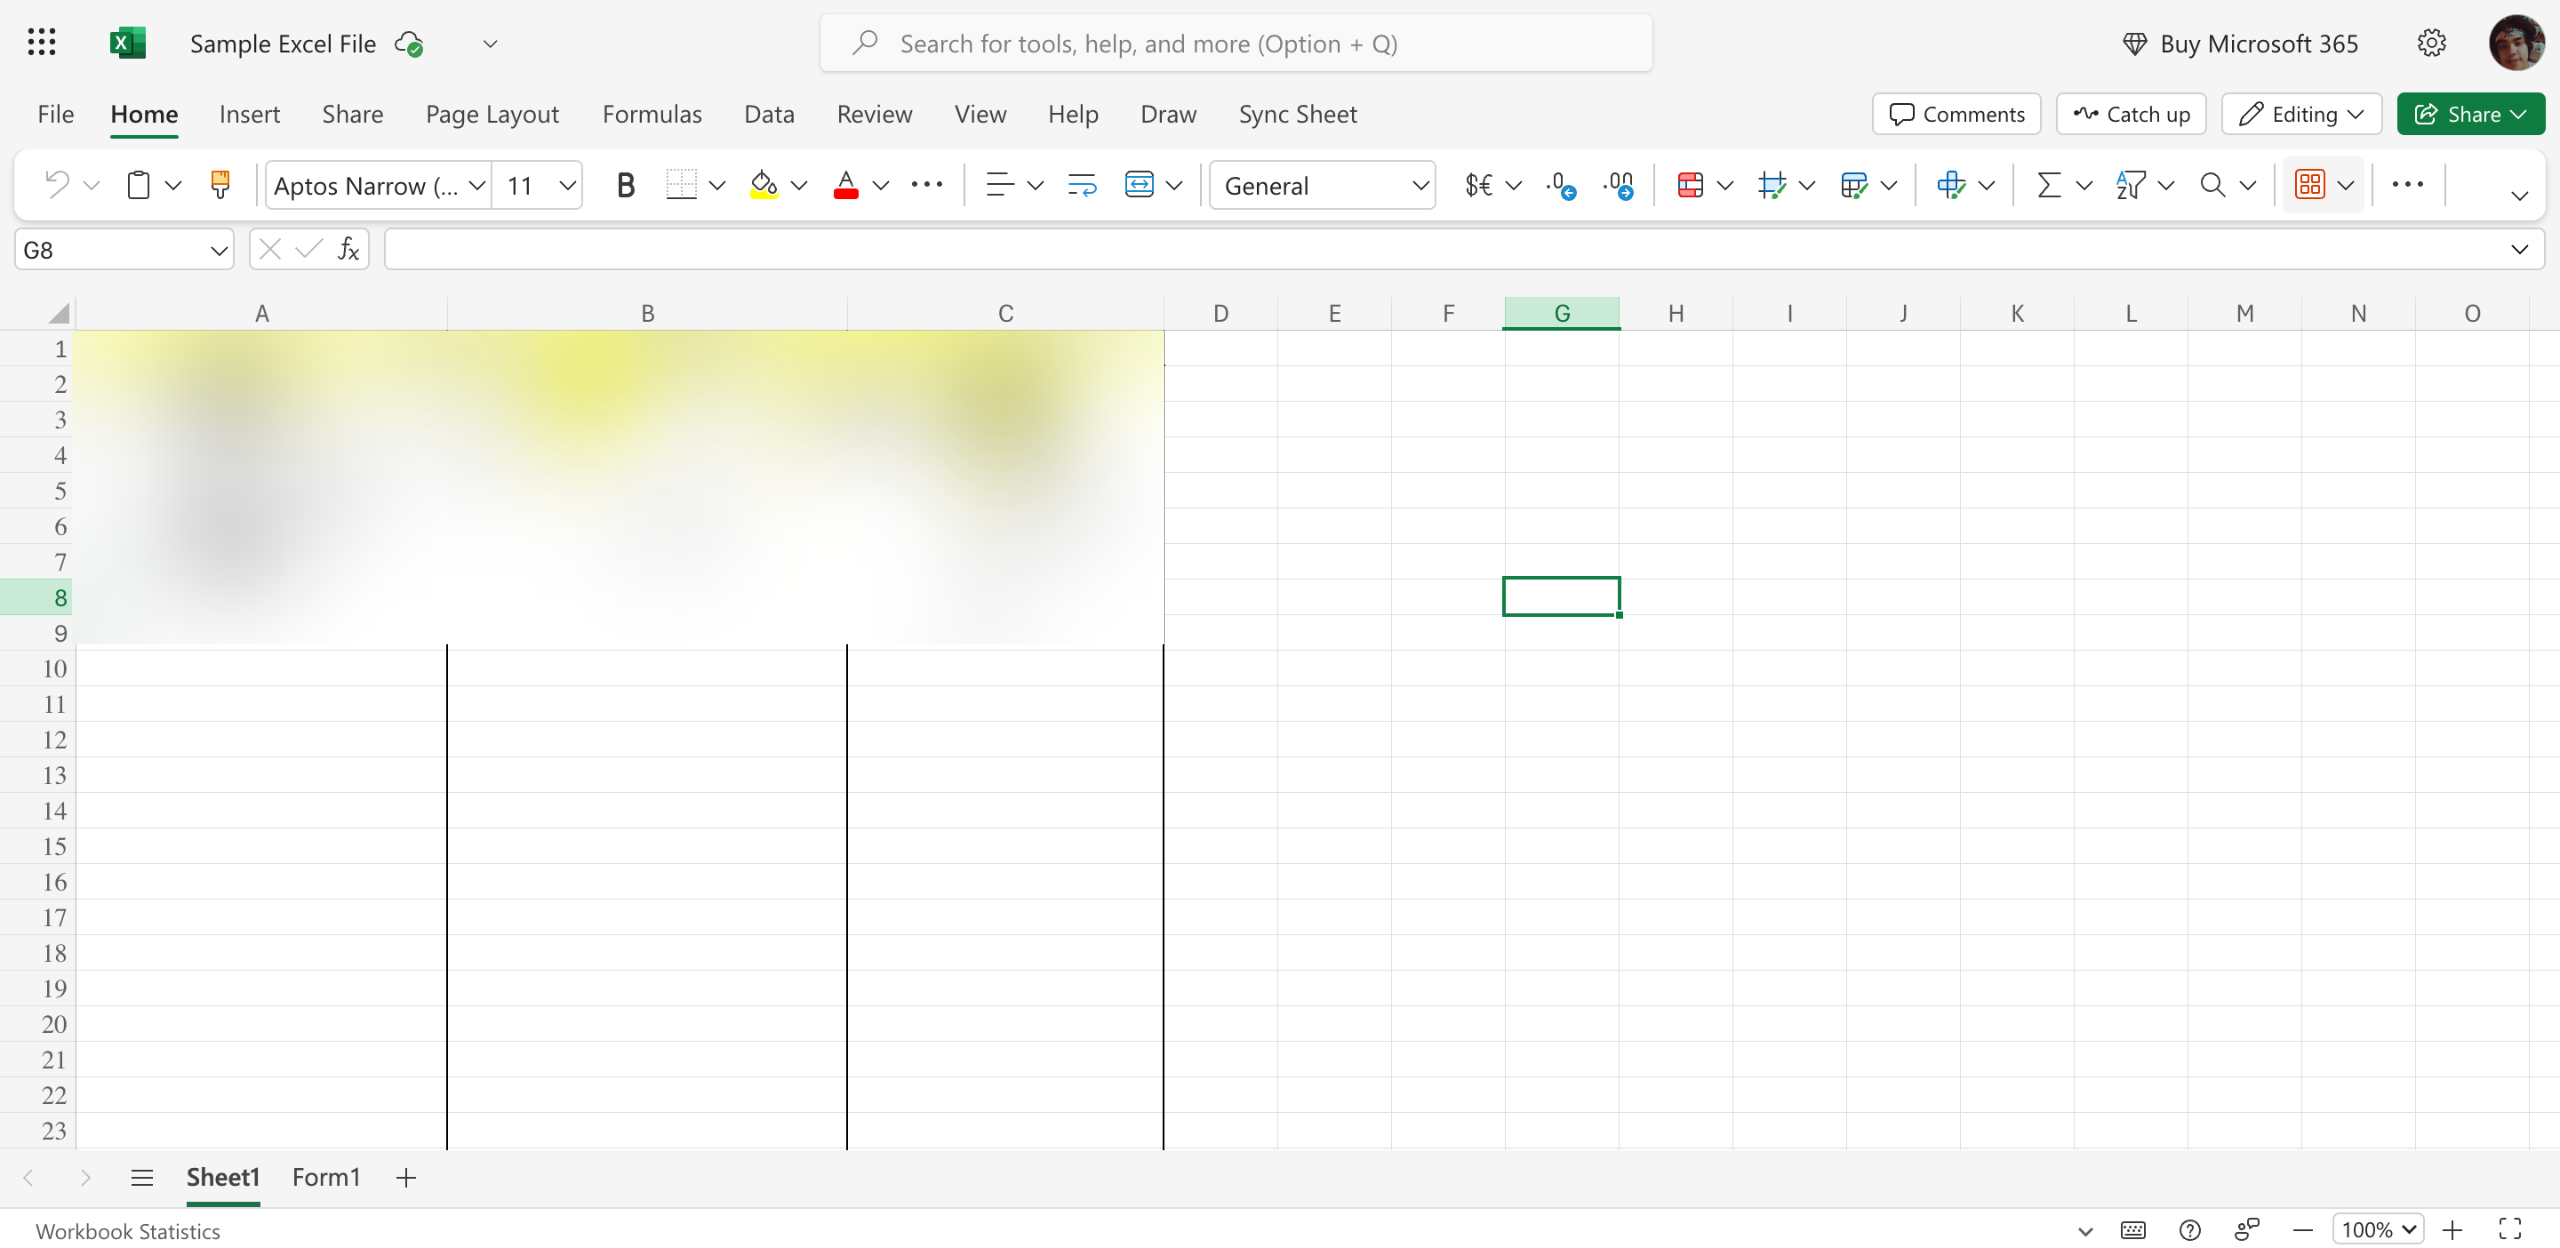Click the Undo arrow icon

pos(57,185)
